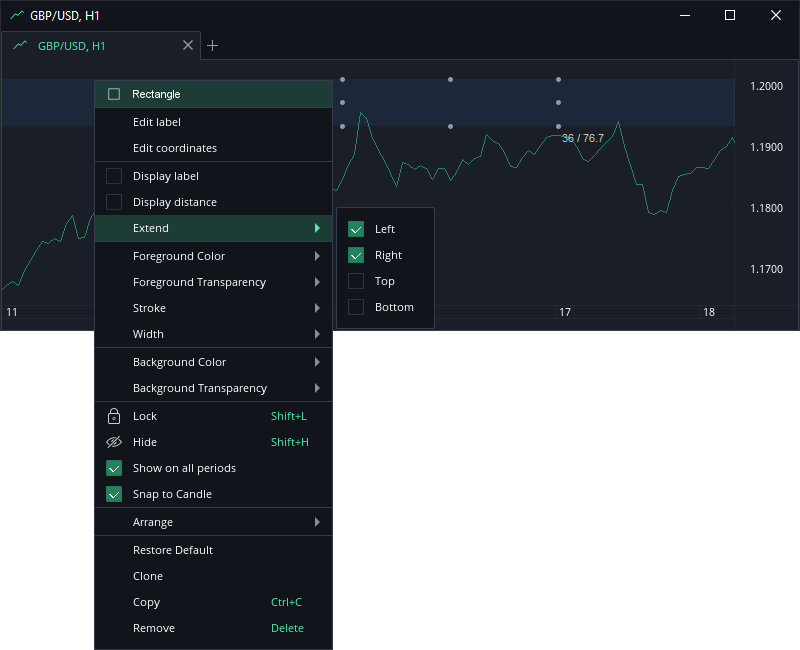Open the Extend submenu arrow
This screenshot has height=650, width=800.
[x=317, y=228]
